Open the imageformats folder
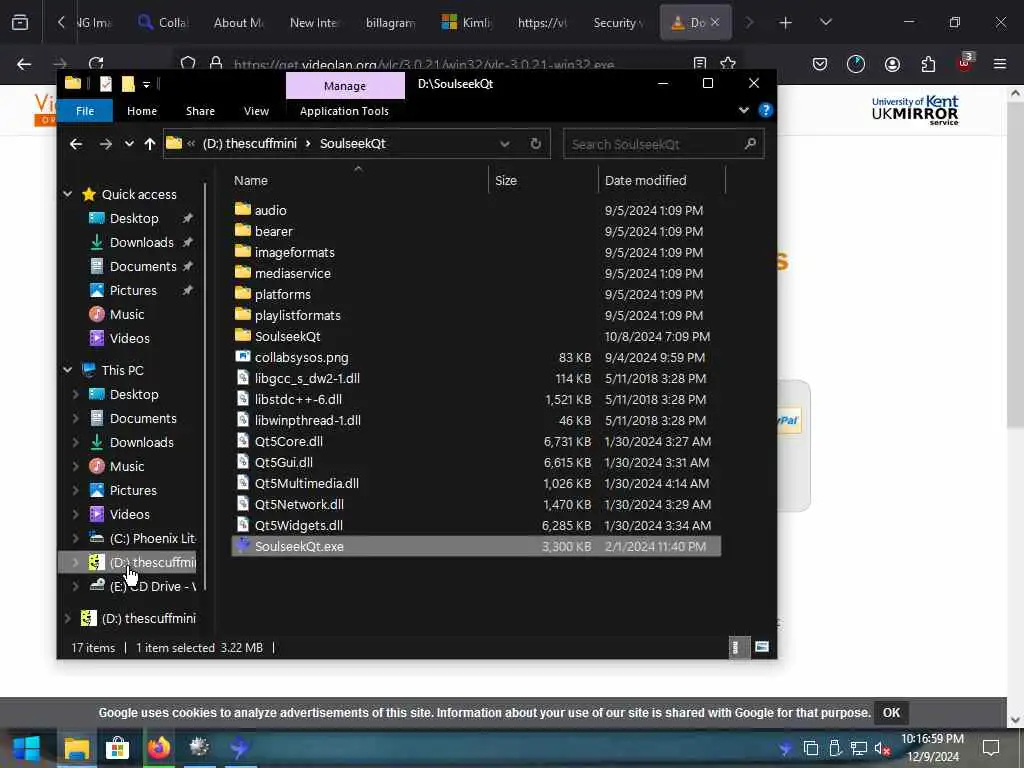The height and width of the screenshot is (768, 1024). point(294,252)
